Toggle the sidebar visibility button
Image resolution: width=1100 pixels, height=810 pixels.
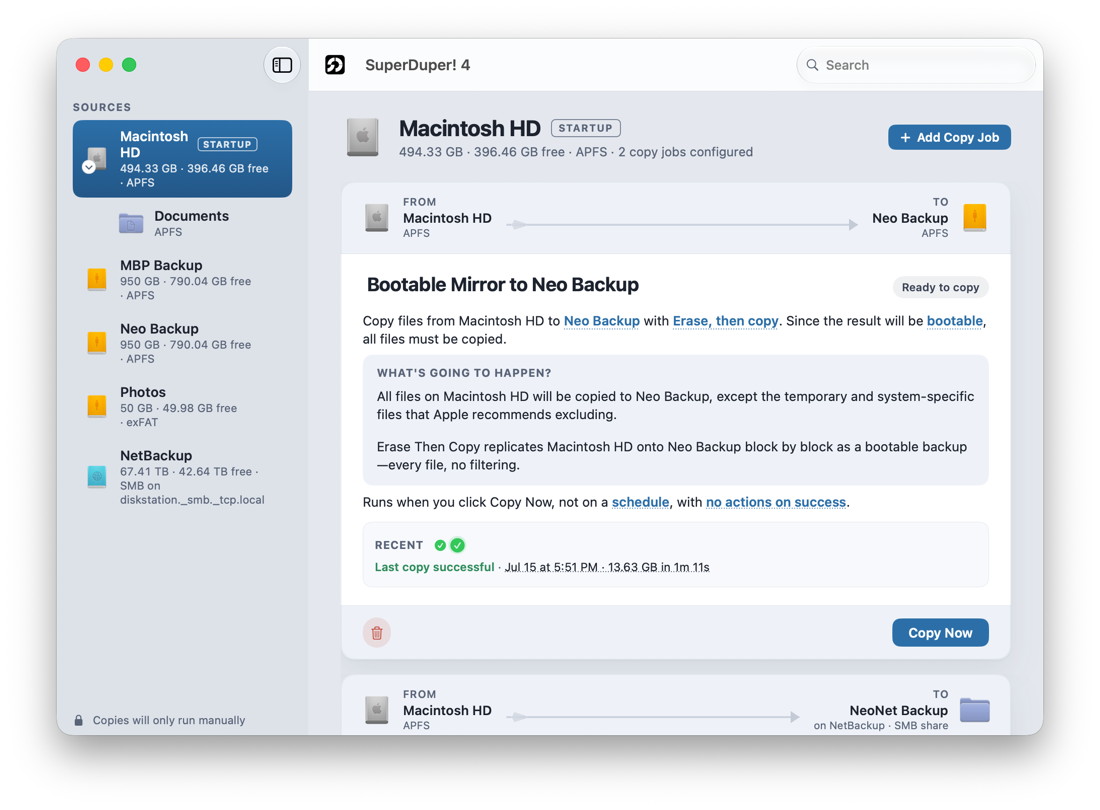point(282,65)
